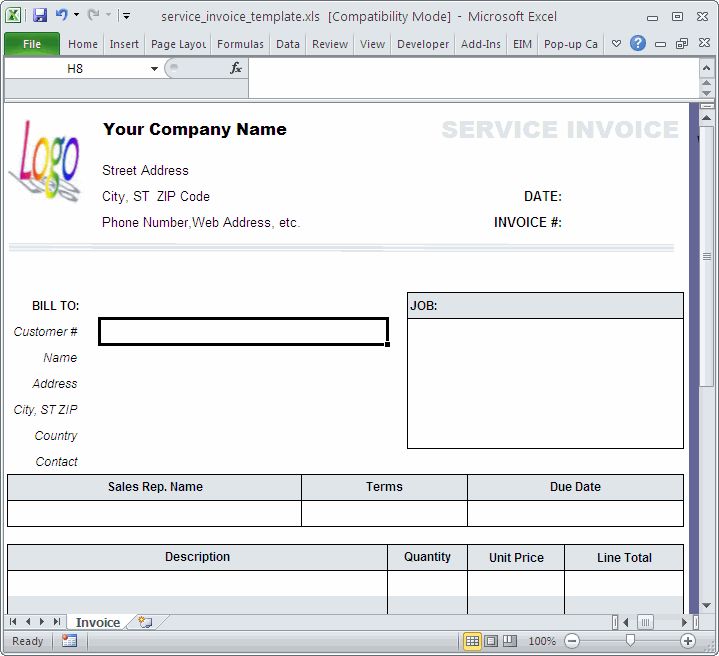
Task: Click the Sales Rep. Name header
Action: [x=155, y=487]
